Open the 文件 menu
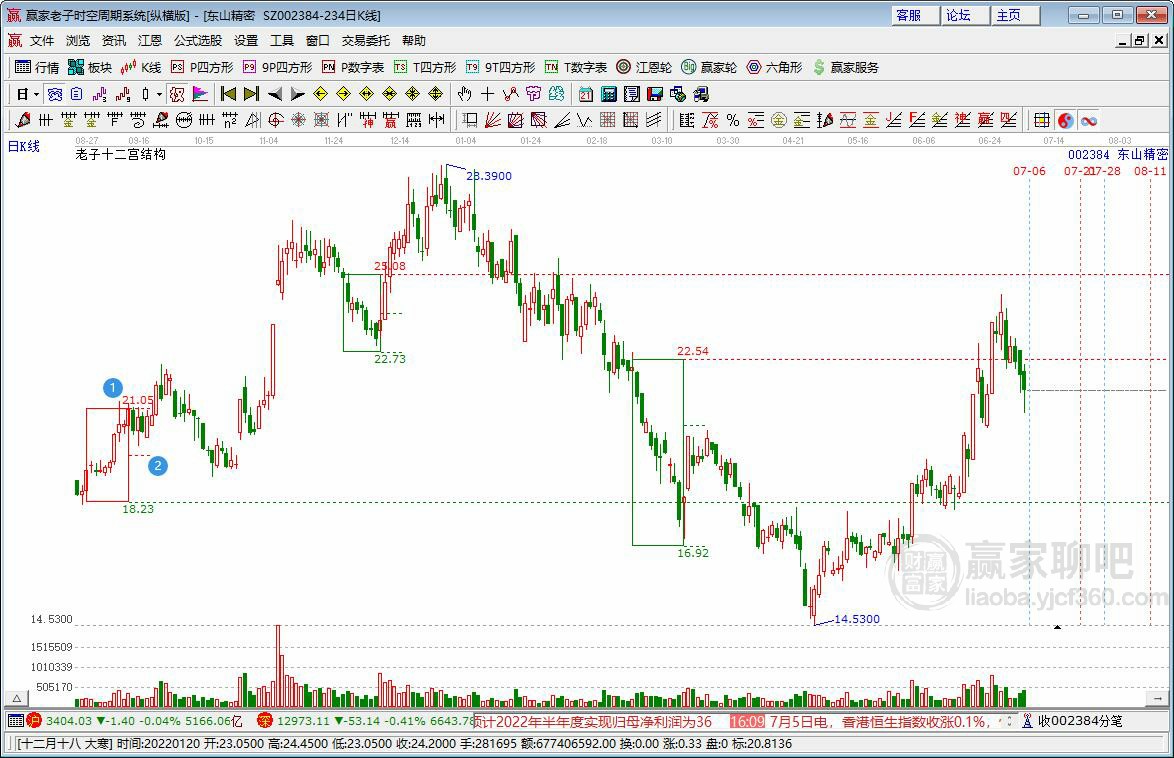 (42, 40)
